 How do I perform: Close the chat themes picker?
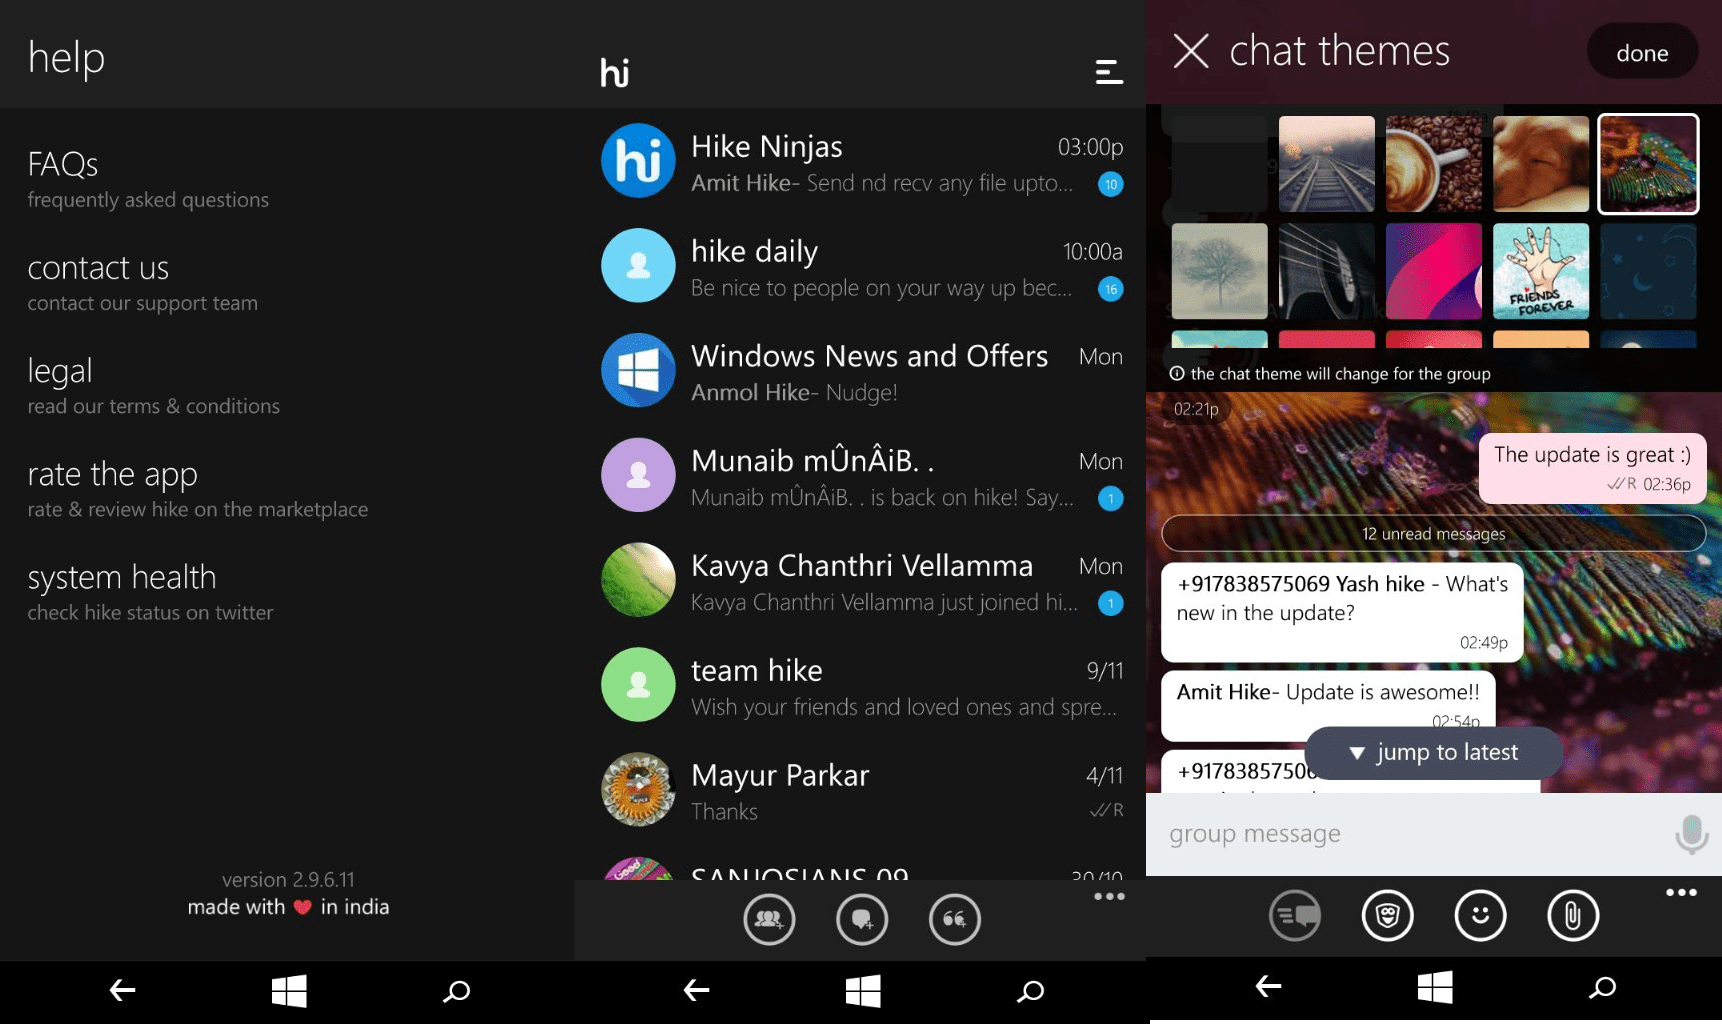pyautogui.click(x=1191, y=51)
